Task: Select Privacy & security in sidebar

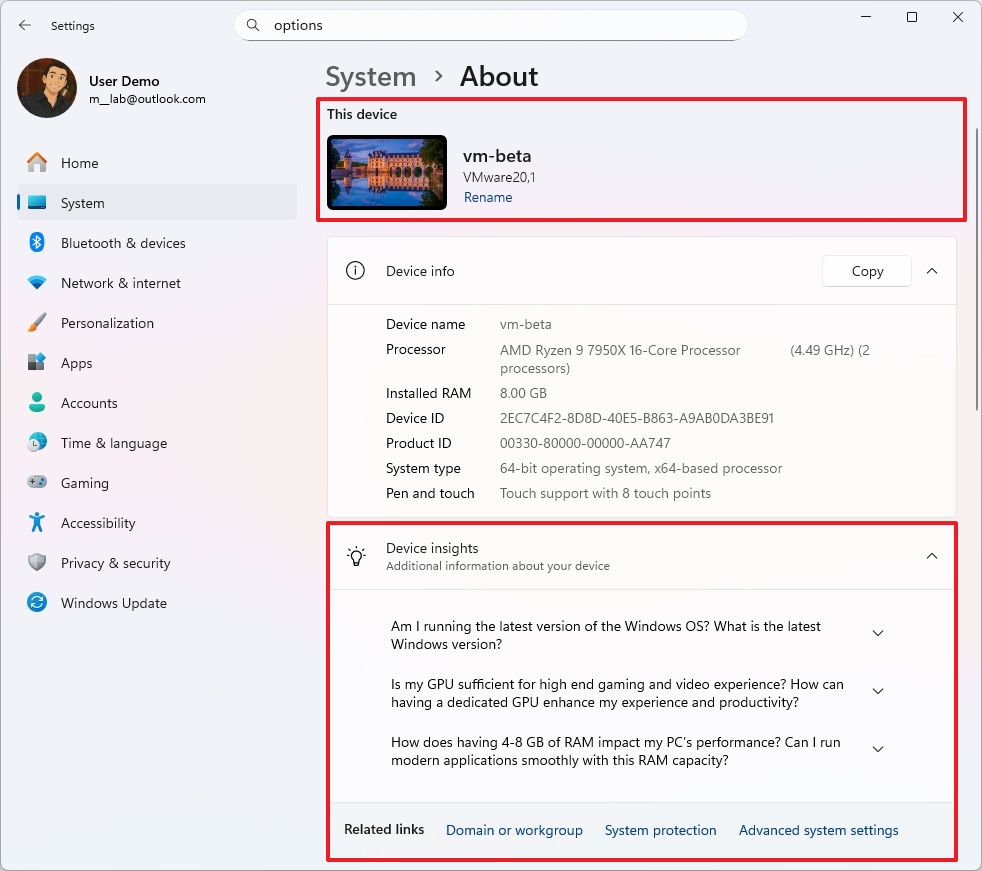Action: point(114,563)
